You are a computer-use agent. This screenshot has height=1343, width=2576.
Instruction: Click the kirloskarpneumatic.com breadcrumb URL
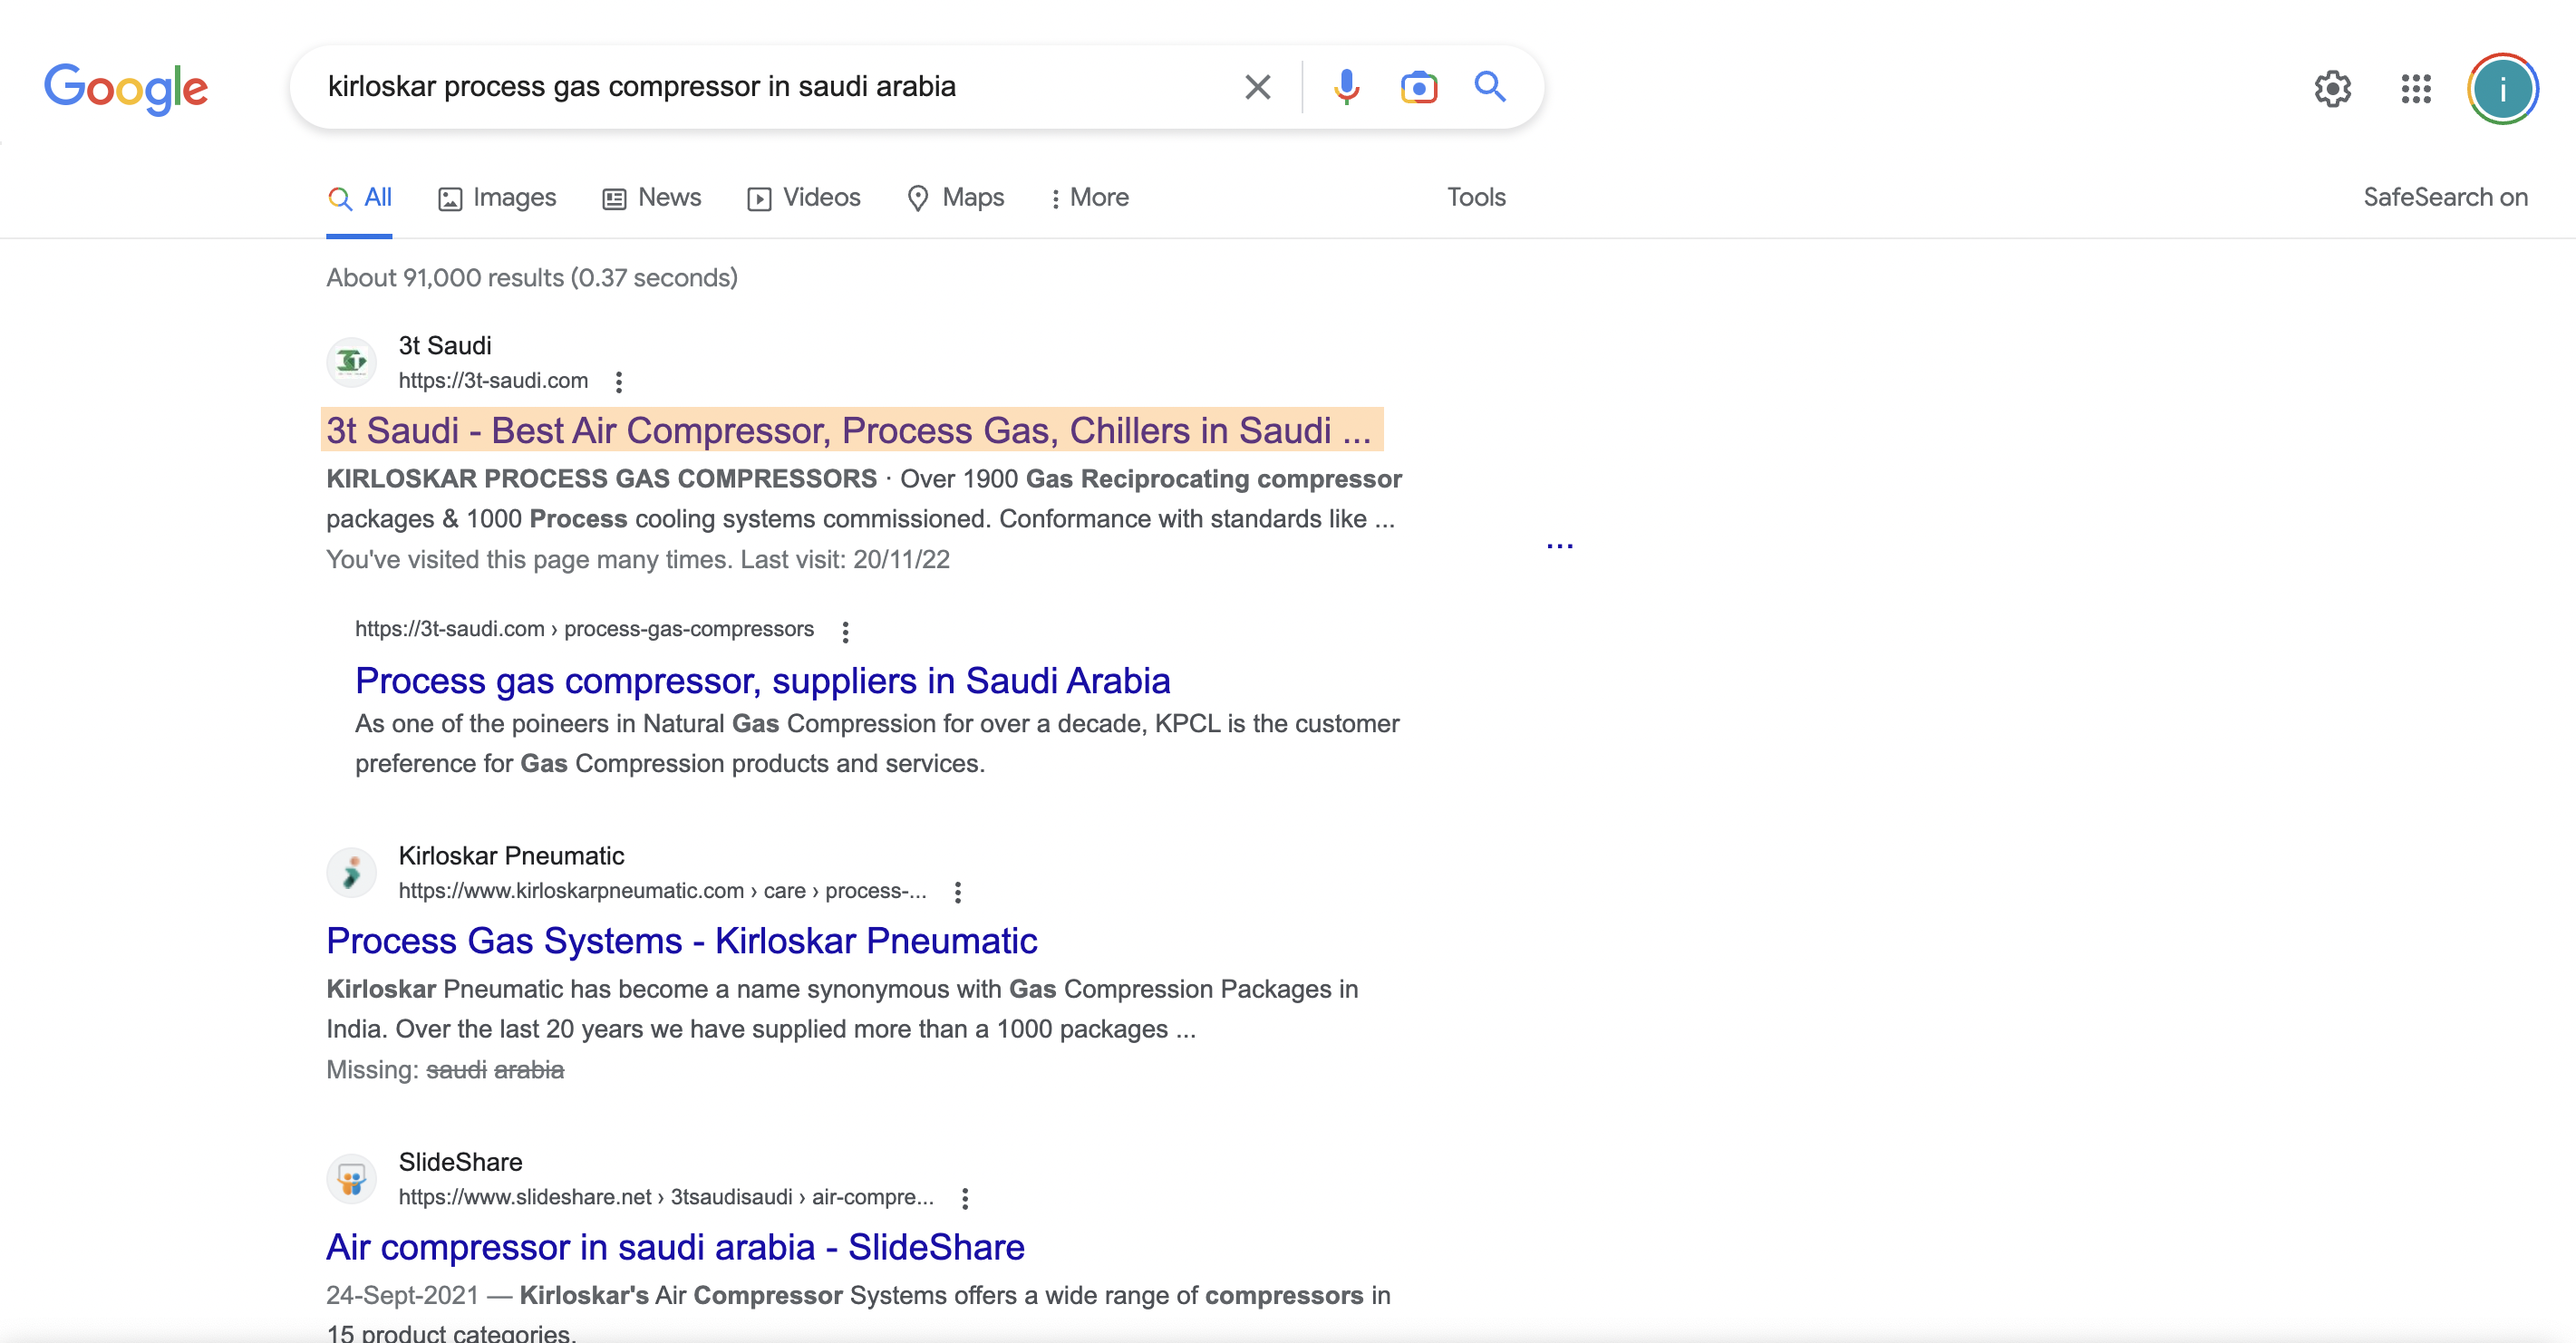pyautogui.click(x=662, y=891)
